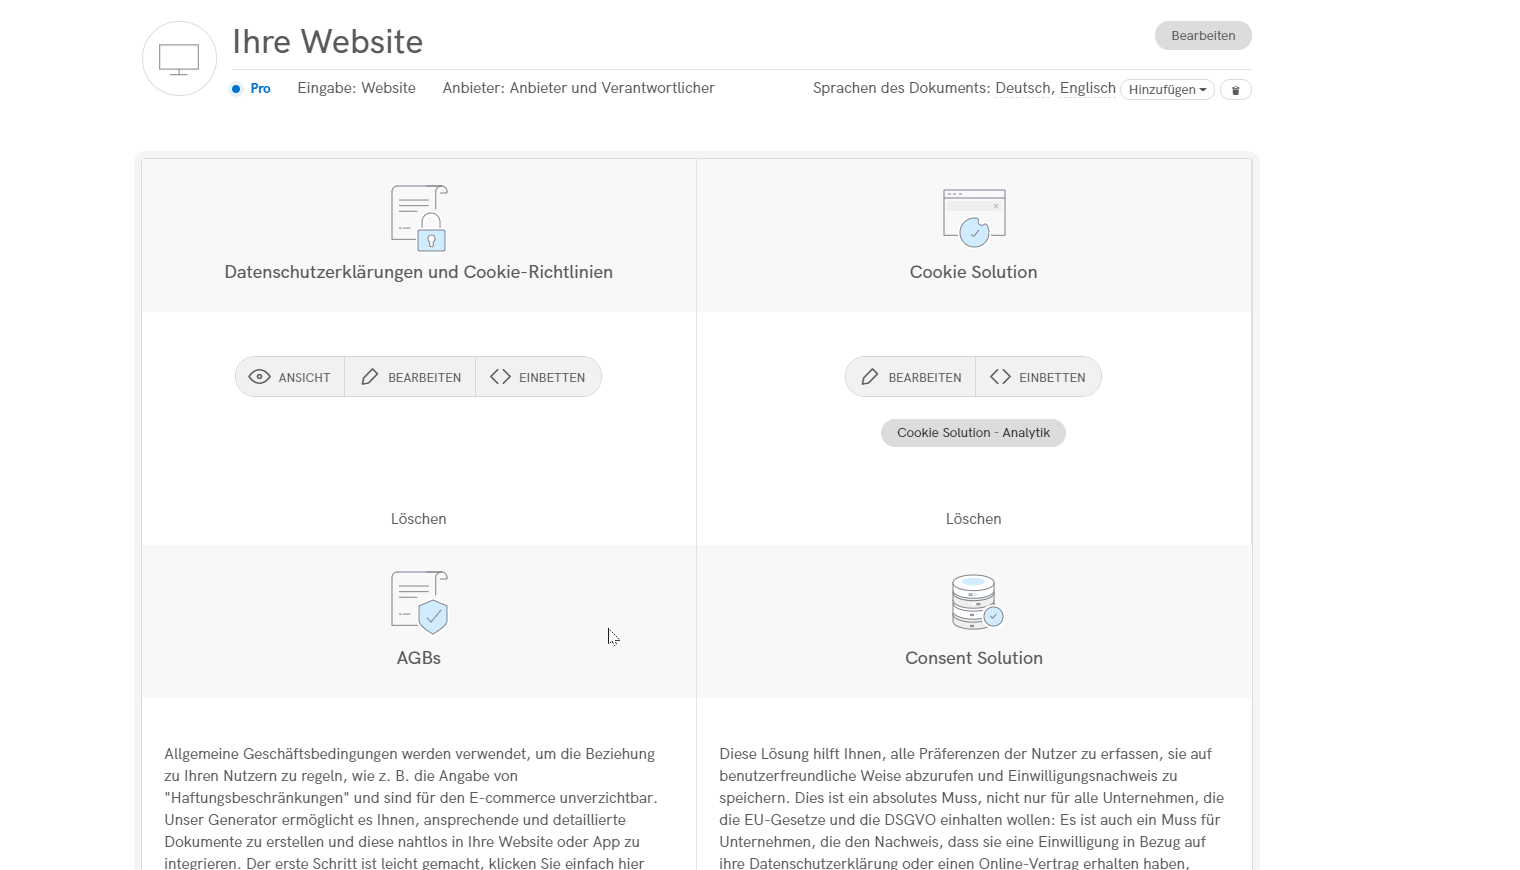Click the Consent Solution database icon
The height and width of the screenshot is (870, 1520).
coord(976,602)
